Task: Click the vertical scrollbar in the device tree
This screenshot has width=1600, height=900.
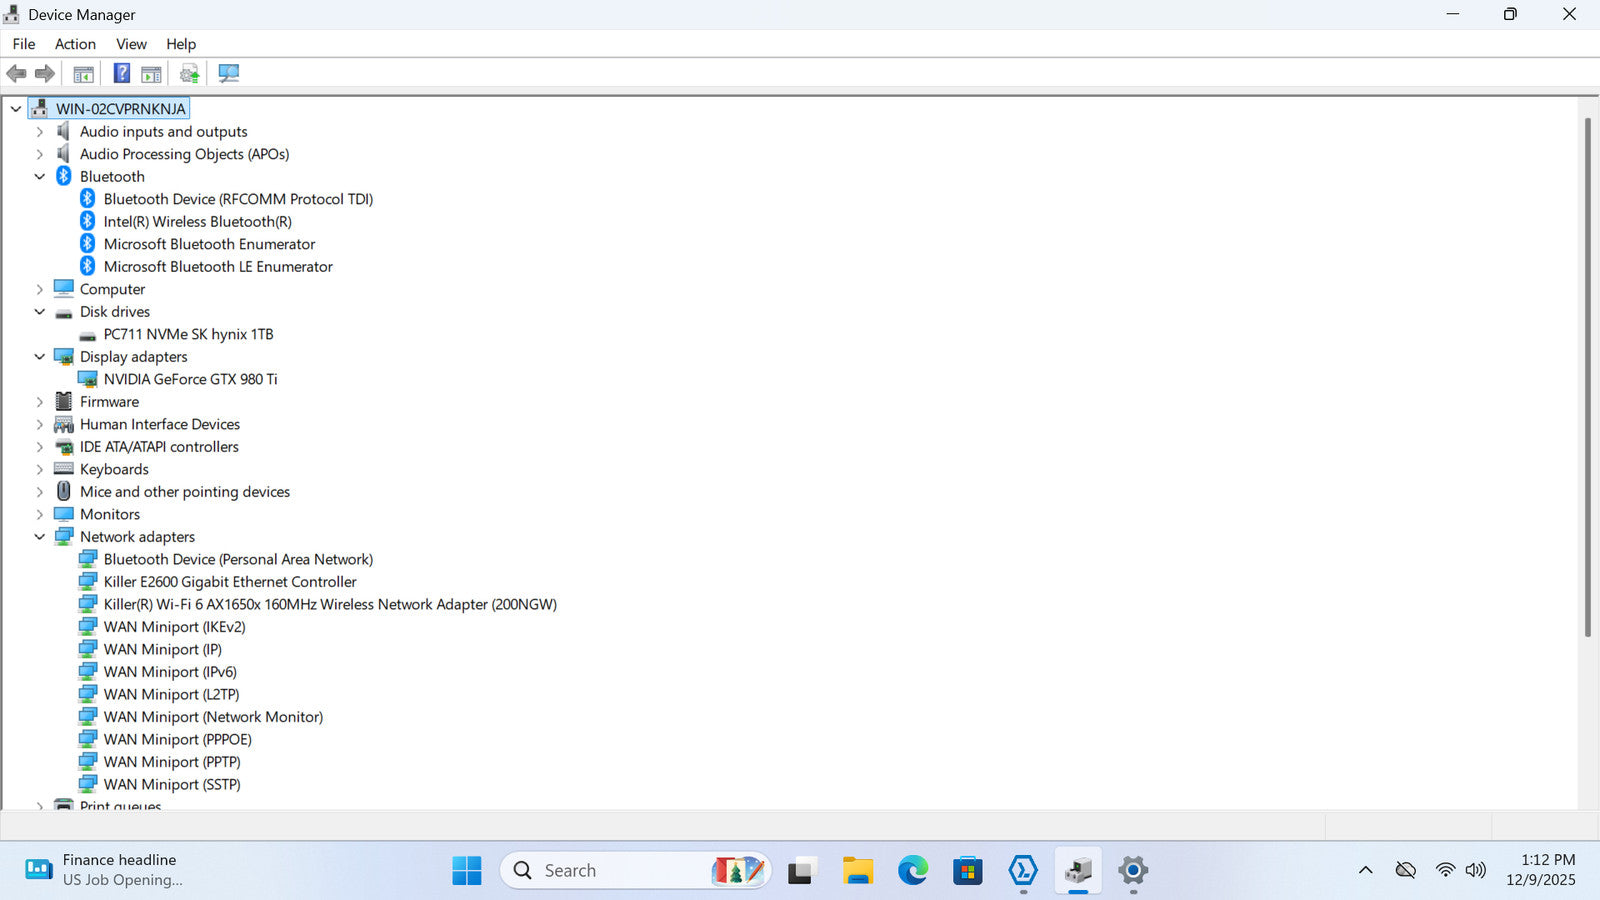Action: pos(1587,377)
